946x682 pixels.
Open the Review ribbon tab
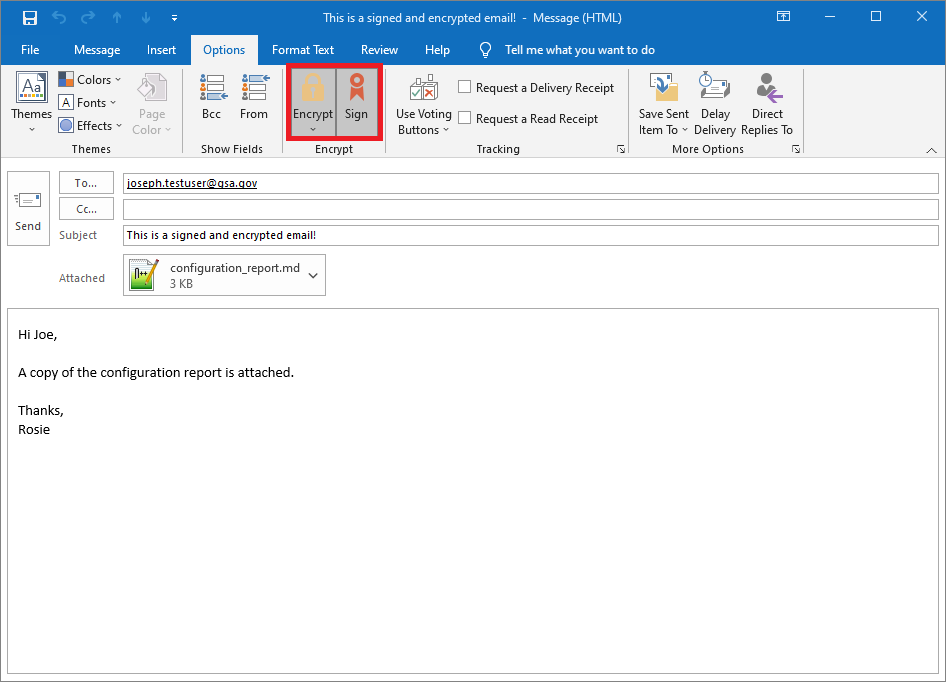click(x=379, y=49)
